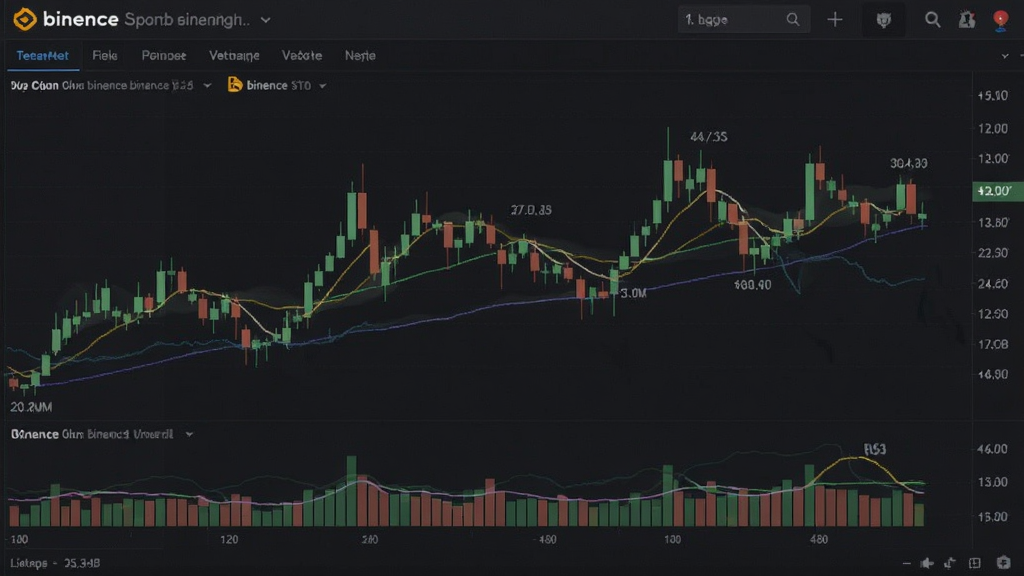Image resolution: width=1024 pixels, height=576 pixels.
Task: Open the notifications bell icon
Action: [967, 20]
